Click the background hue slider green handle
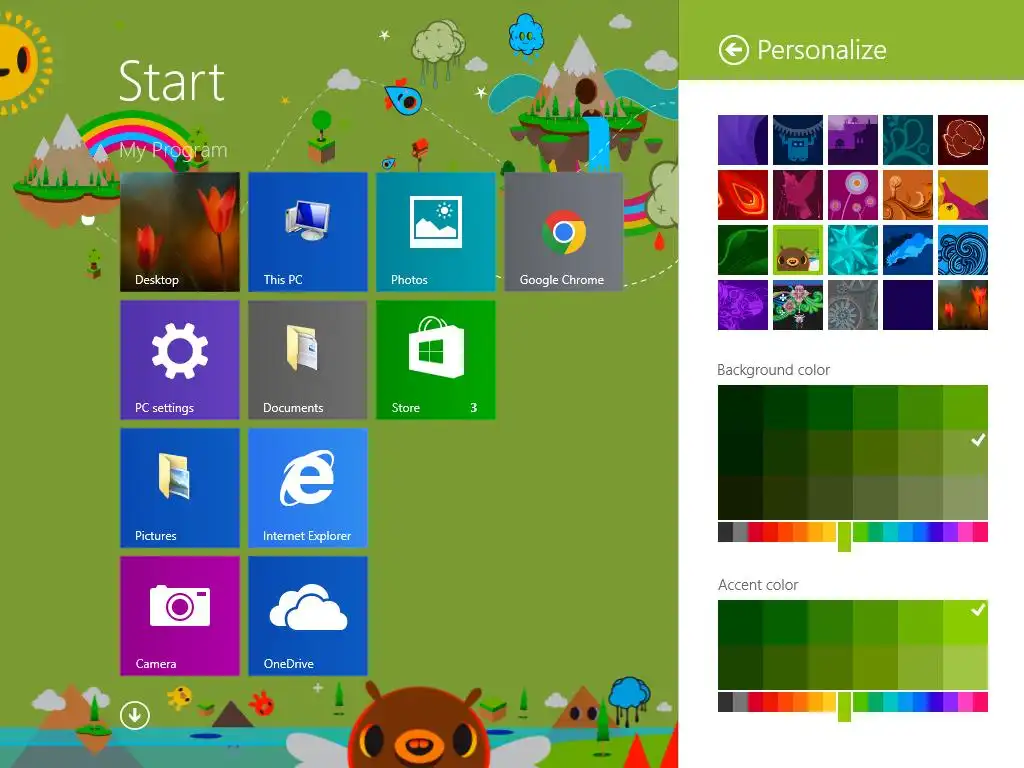 844,536
